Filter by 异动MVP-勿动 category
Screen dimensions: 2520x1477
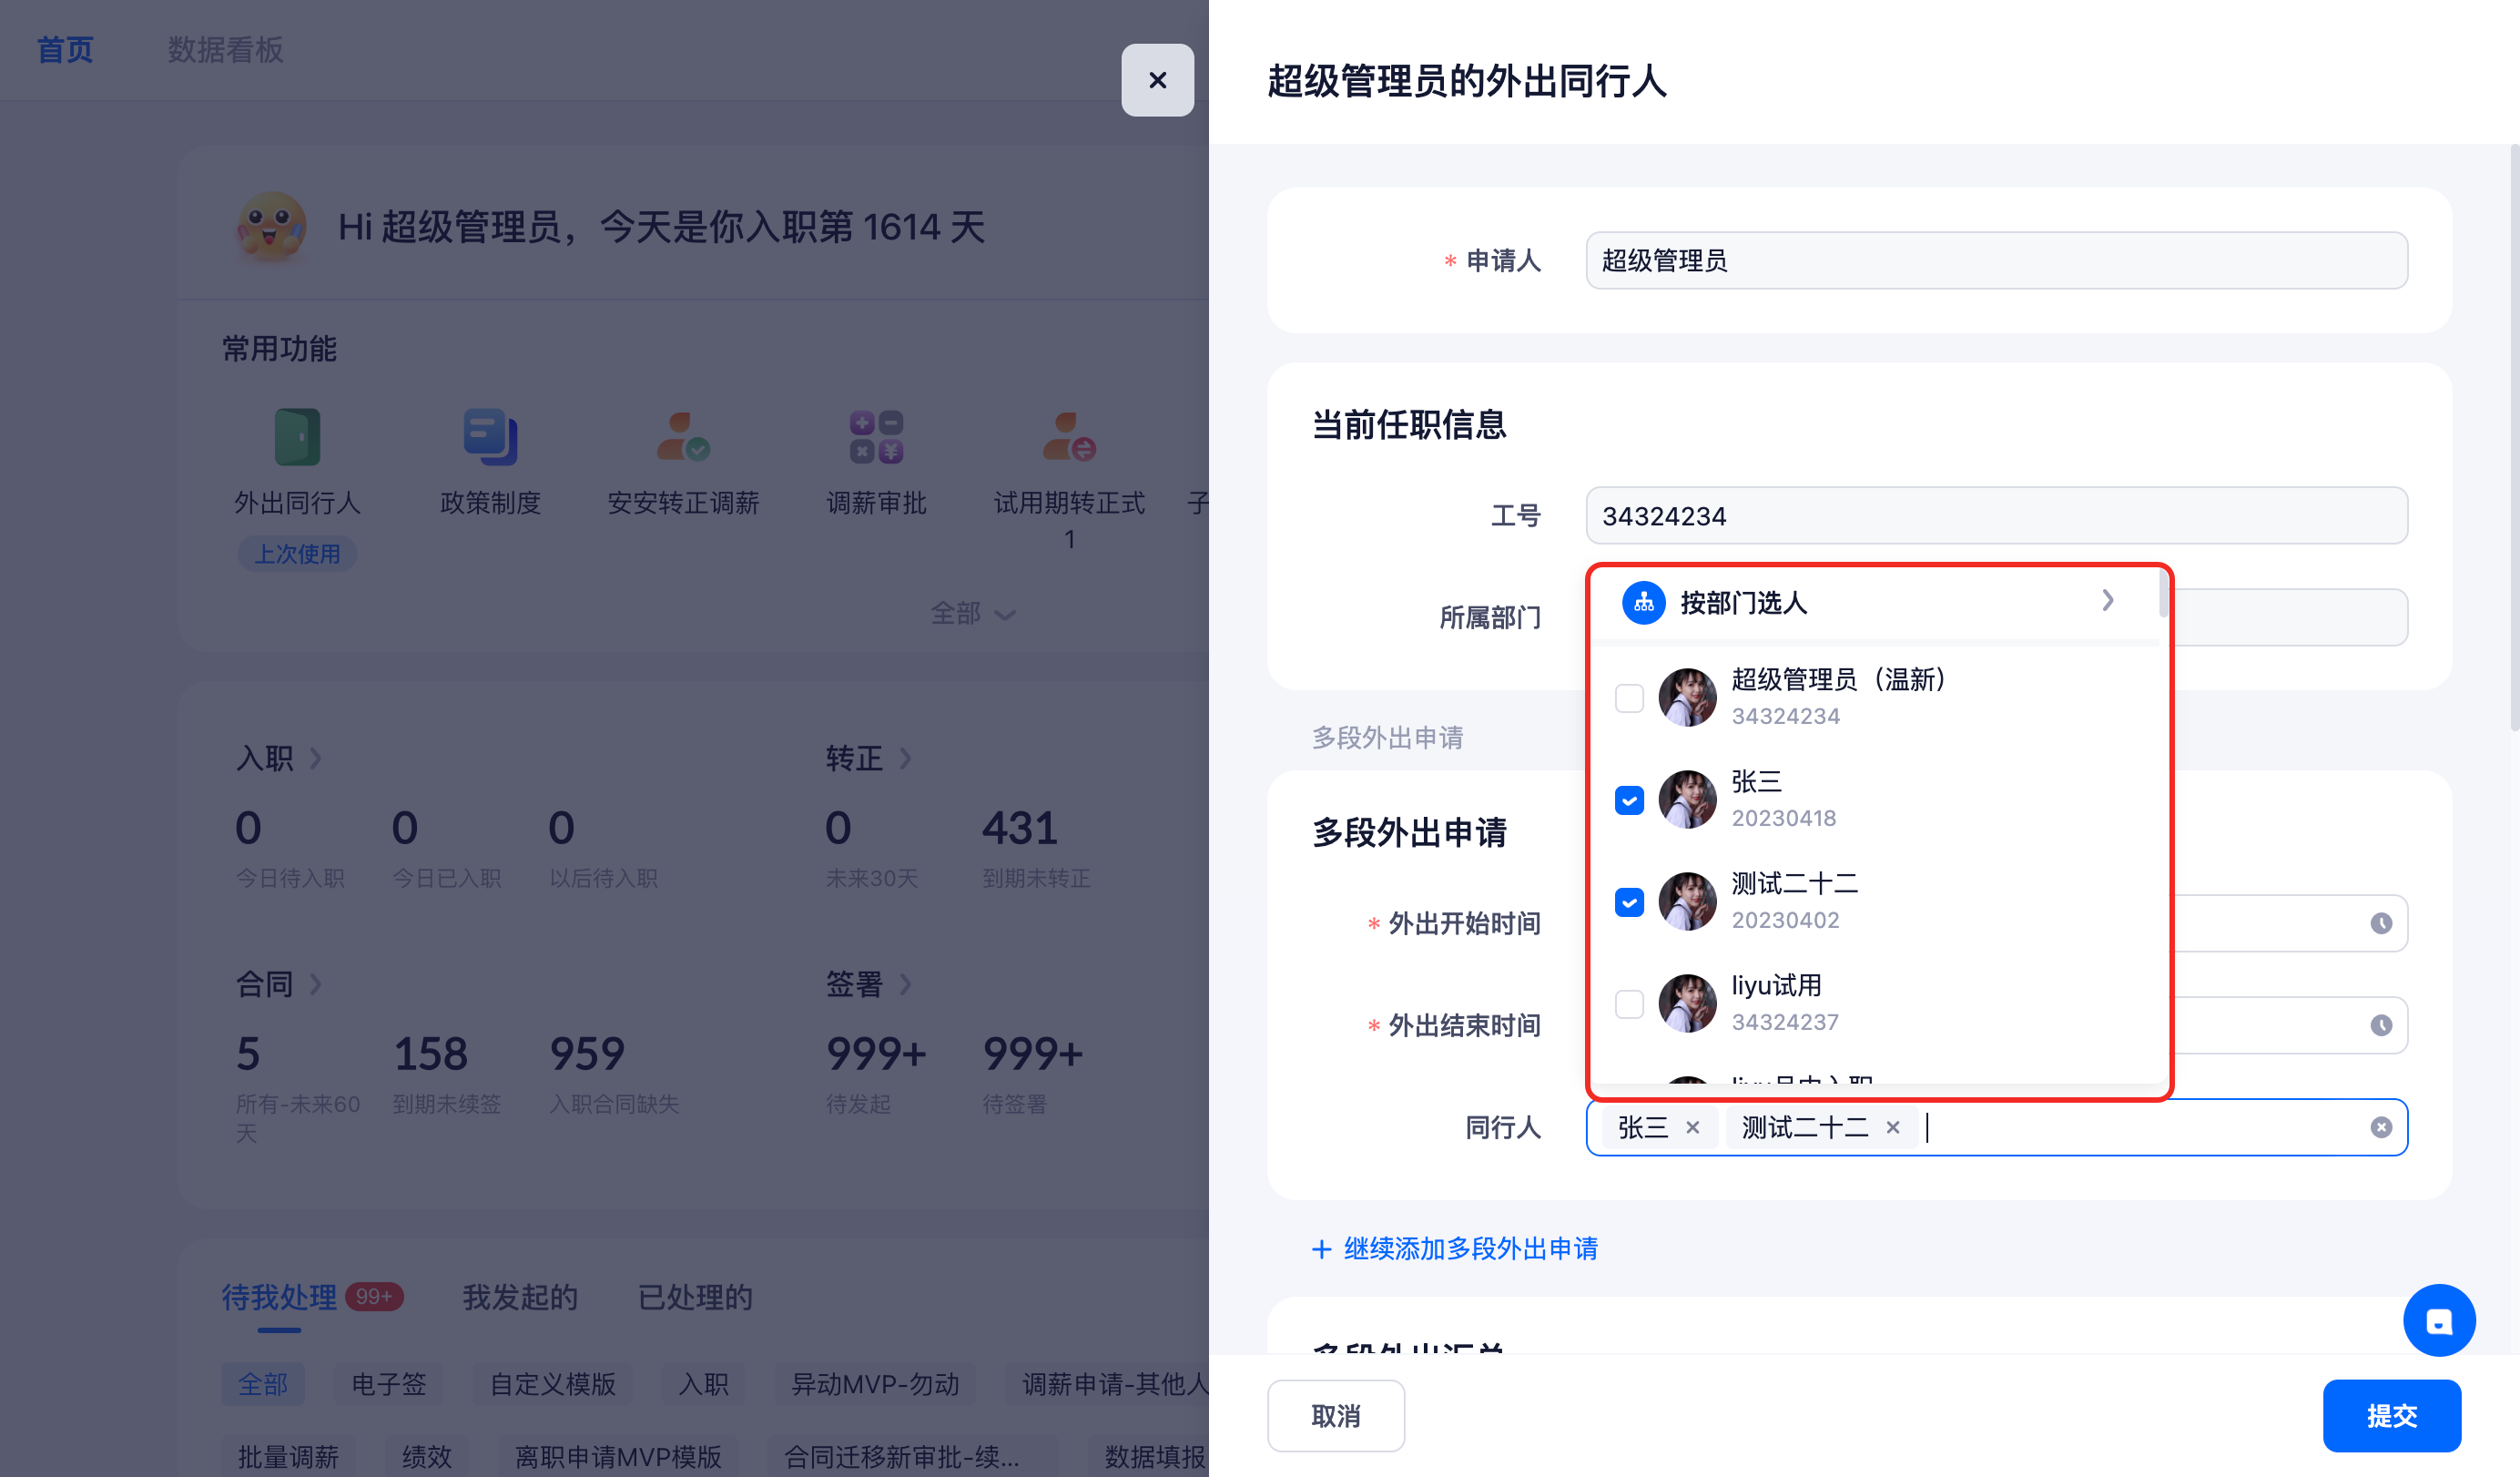click(875, 1384)
